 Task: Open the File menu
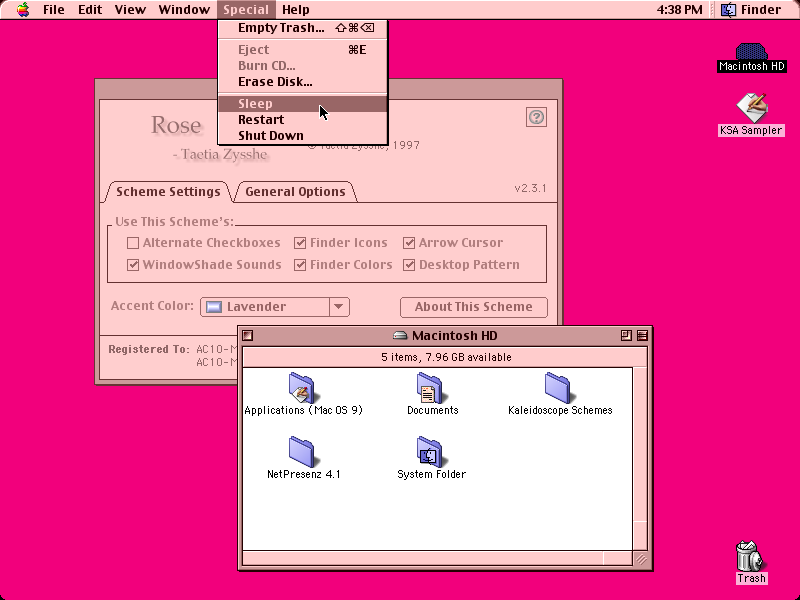pos(54,10)
